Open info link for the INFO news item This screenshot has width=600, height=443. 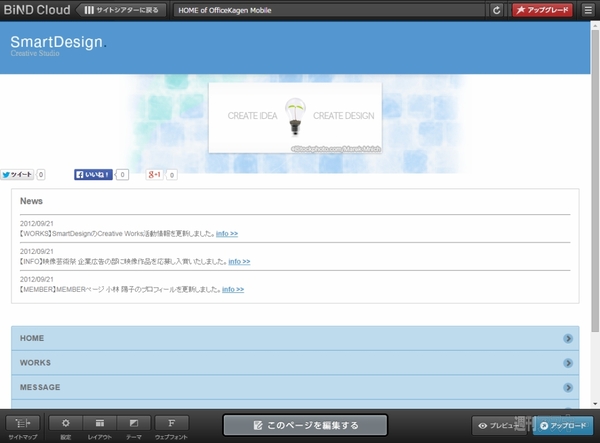(239, 261)
